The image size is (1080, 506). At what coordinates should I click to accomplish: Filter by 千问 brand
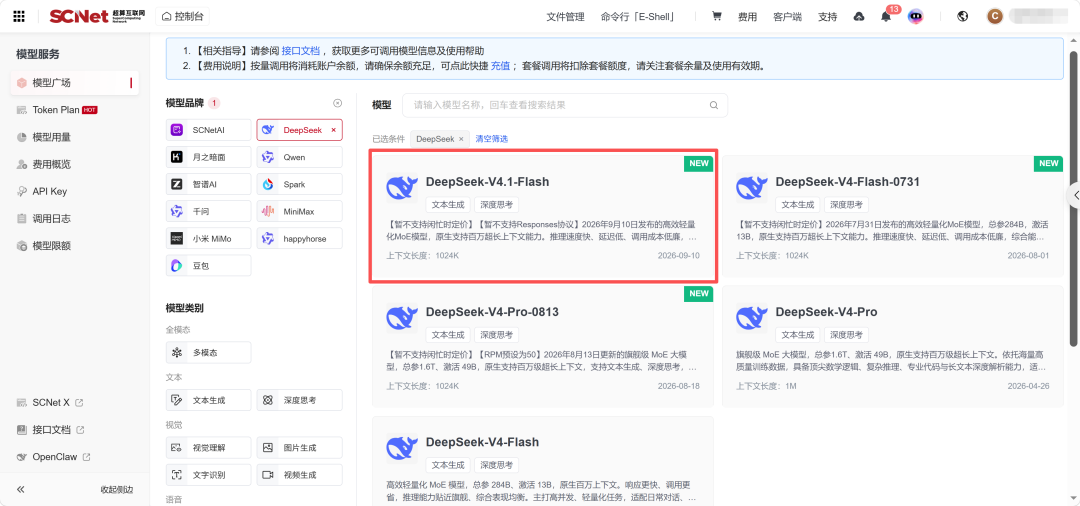209,211
